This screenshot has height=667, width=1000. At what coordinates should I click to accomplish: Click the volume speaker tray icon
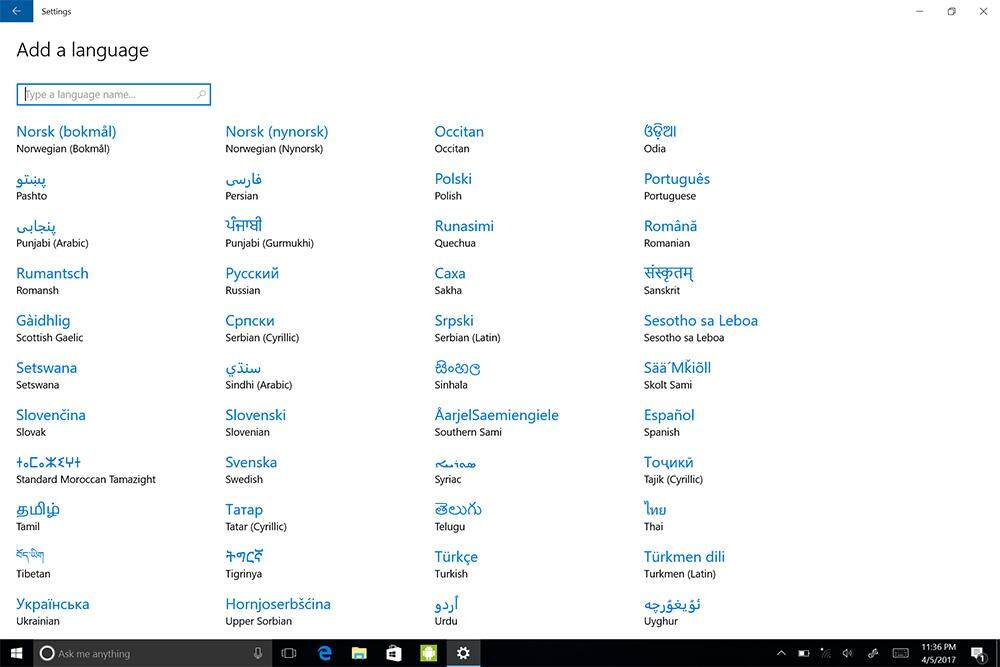[847, 653]
